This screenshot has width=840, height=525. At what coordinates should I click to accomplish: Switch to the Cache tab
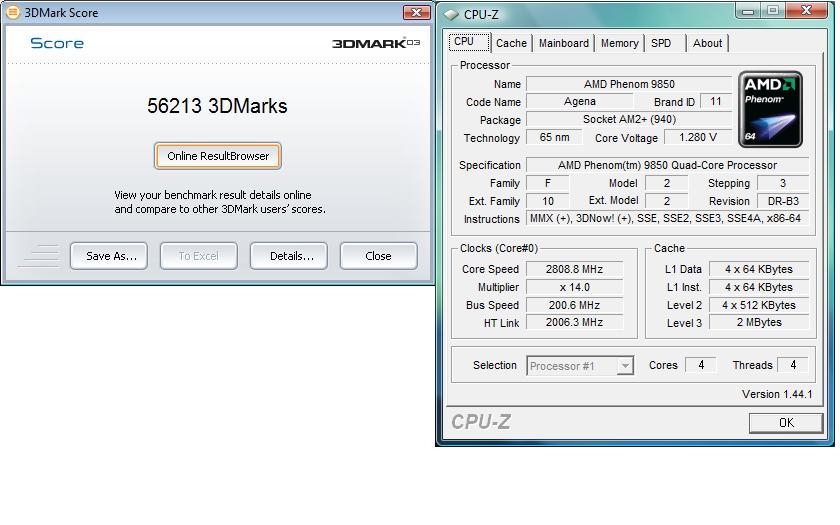511,43
